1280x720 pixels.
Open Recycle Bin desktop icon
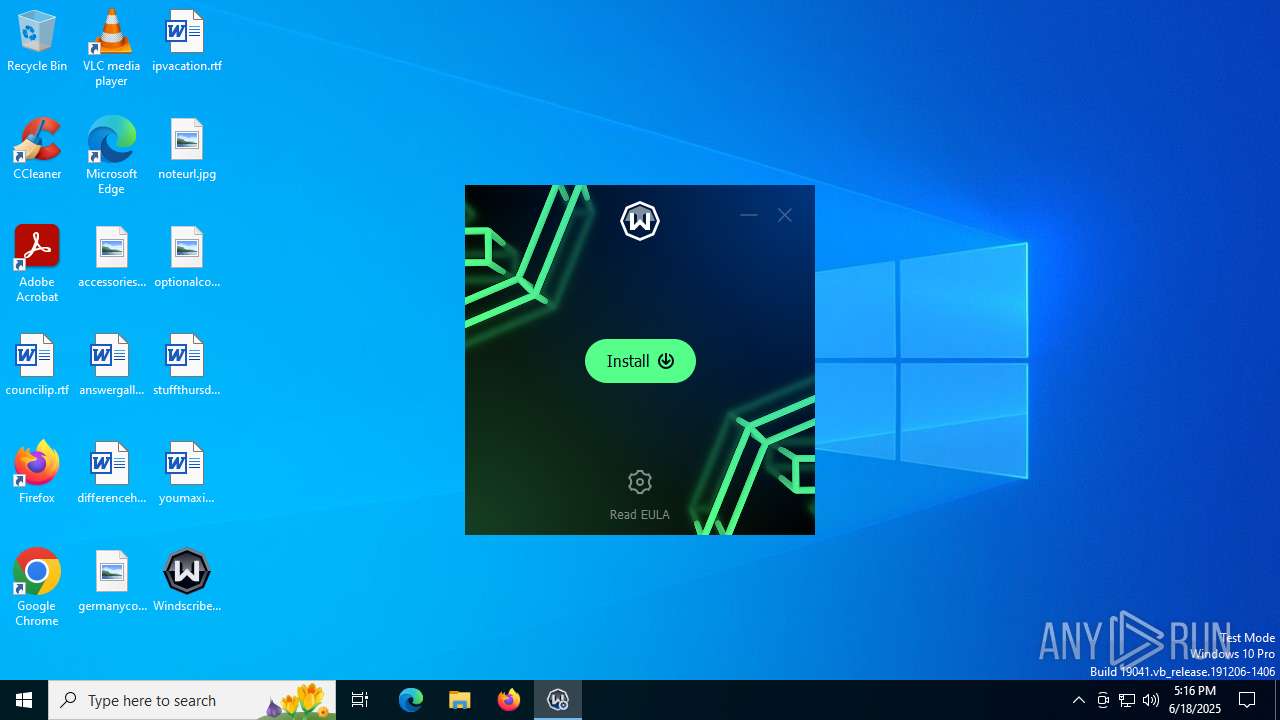[37, 42]
